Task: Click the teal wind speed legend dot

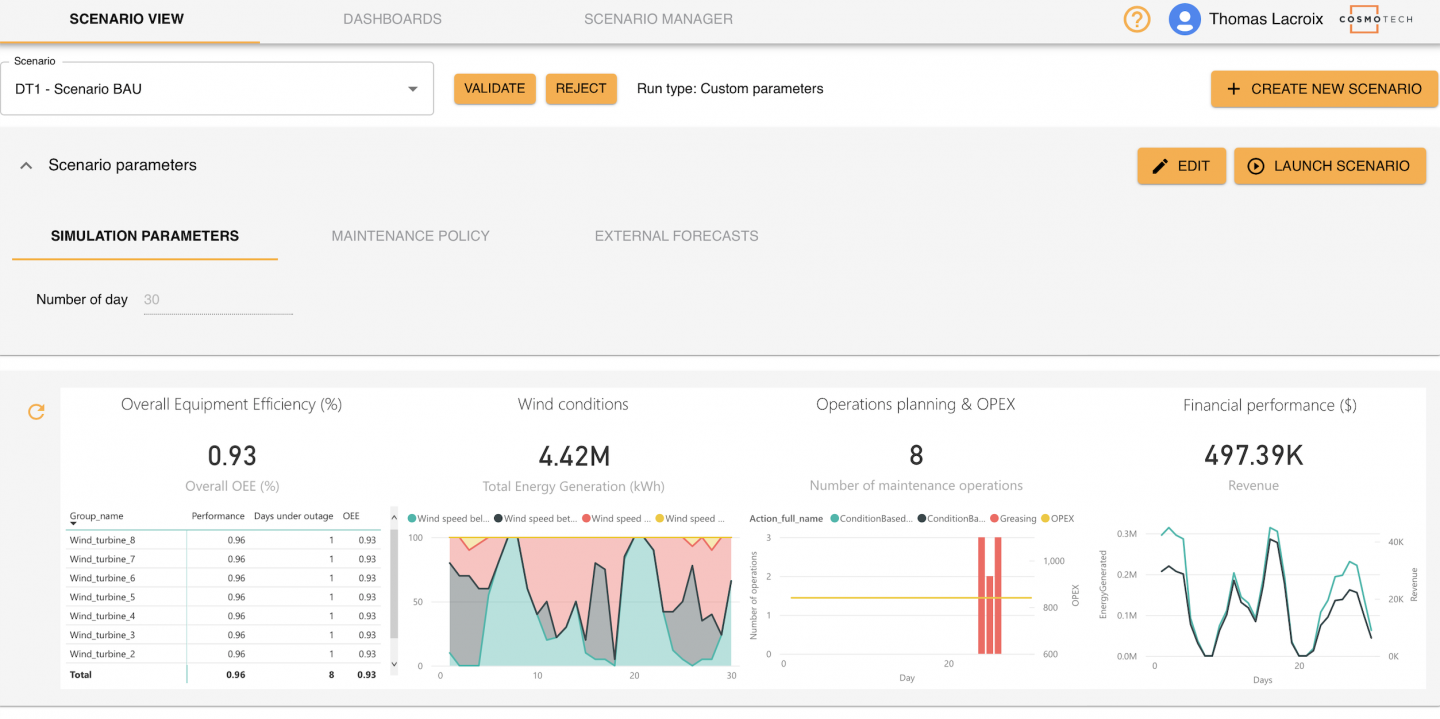Action: 412,519
